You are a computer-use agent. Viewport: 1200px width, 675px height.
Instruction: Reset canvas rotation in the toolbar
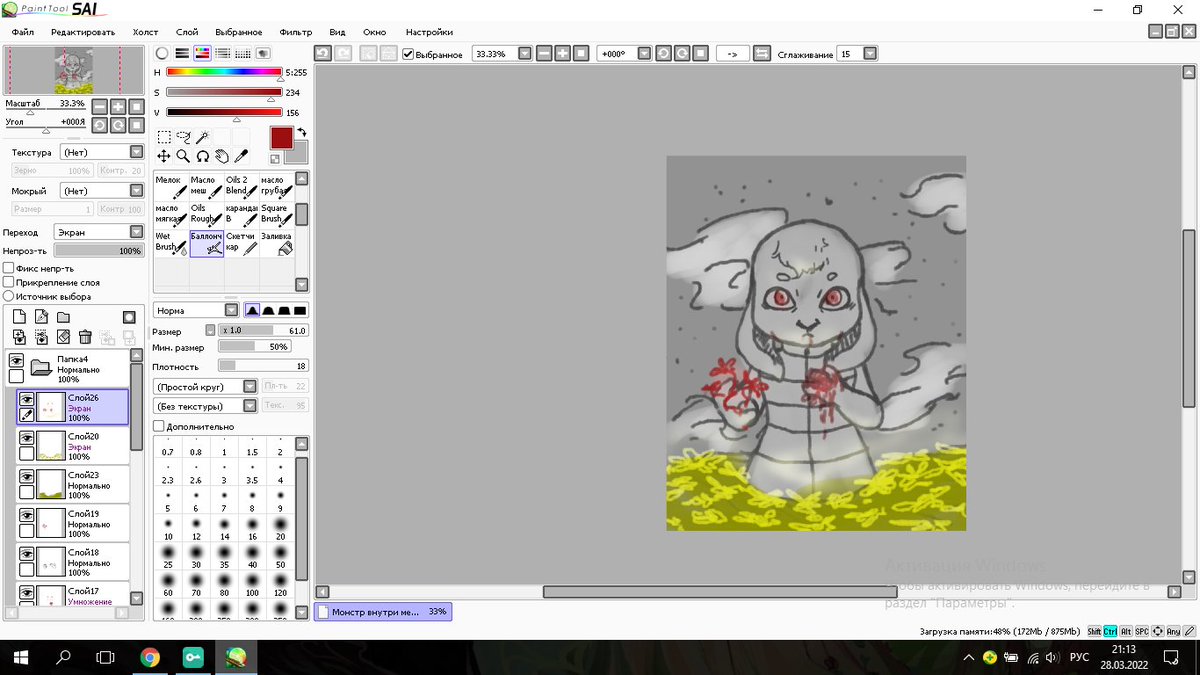701,53
